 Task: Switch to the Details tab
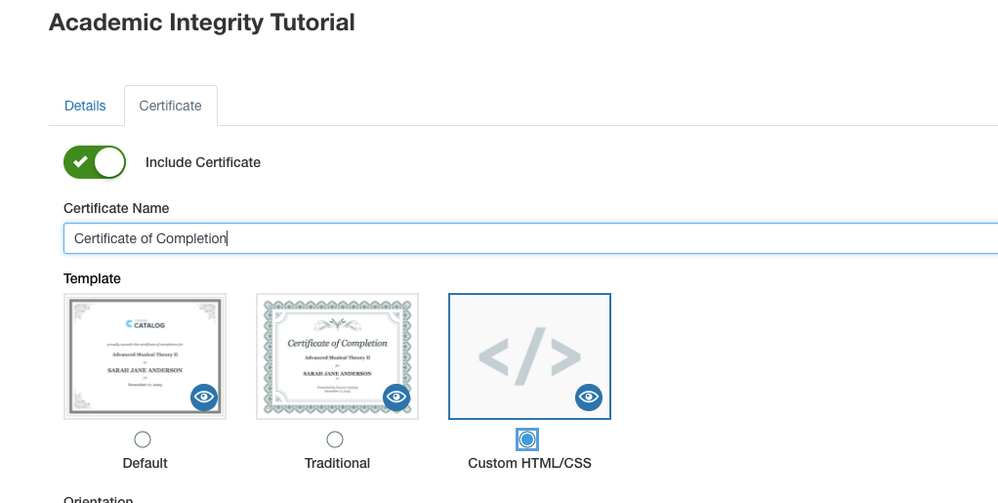click(85, 105)
